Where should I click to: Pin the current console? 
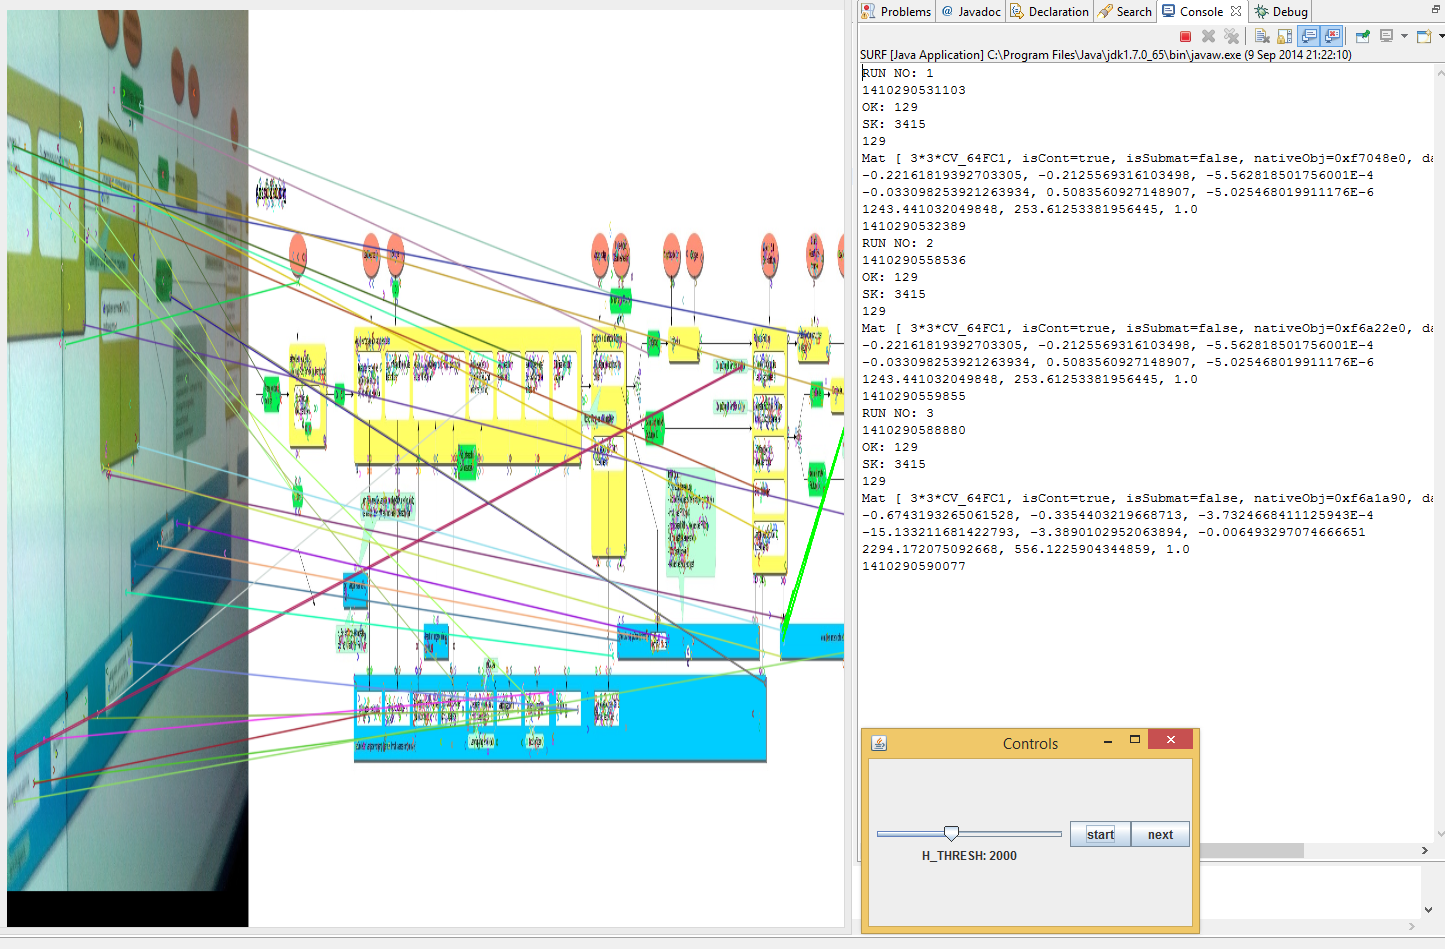pos(1362,36)
